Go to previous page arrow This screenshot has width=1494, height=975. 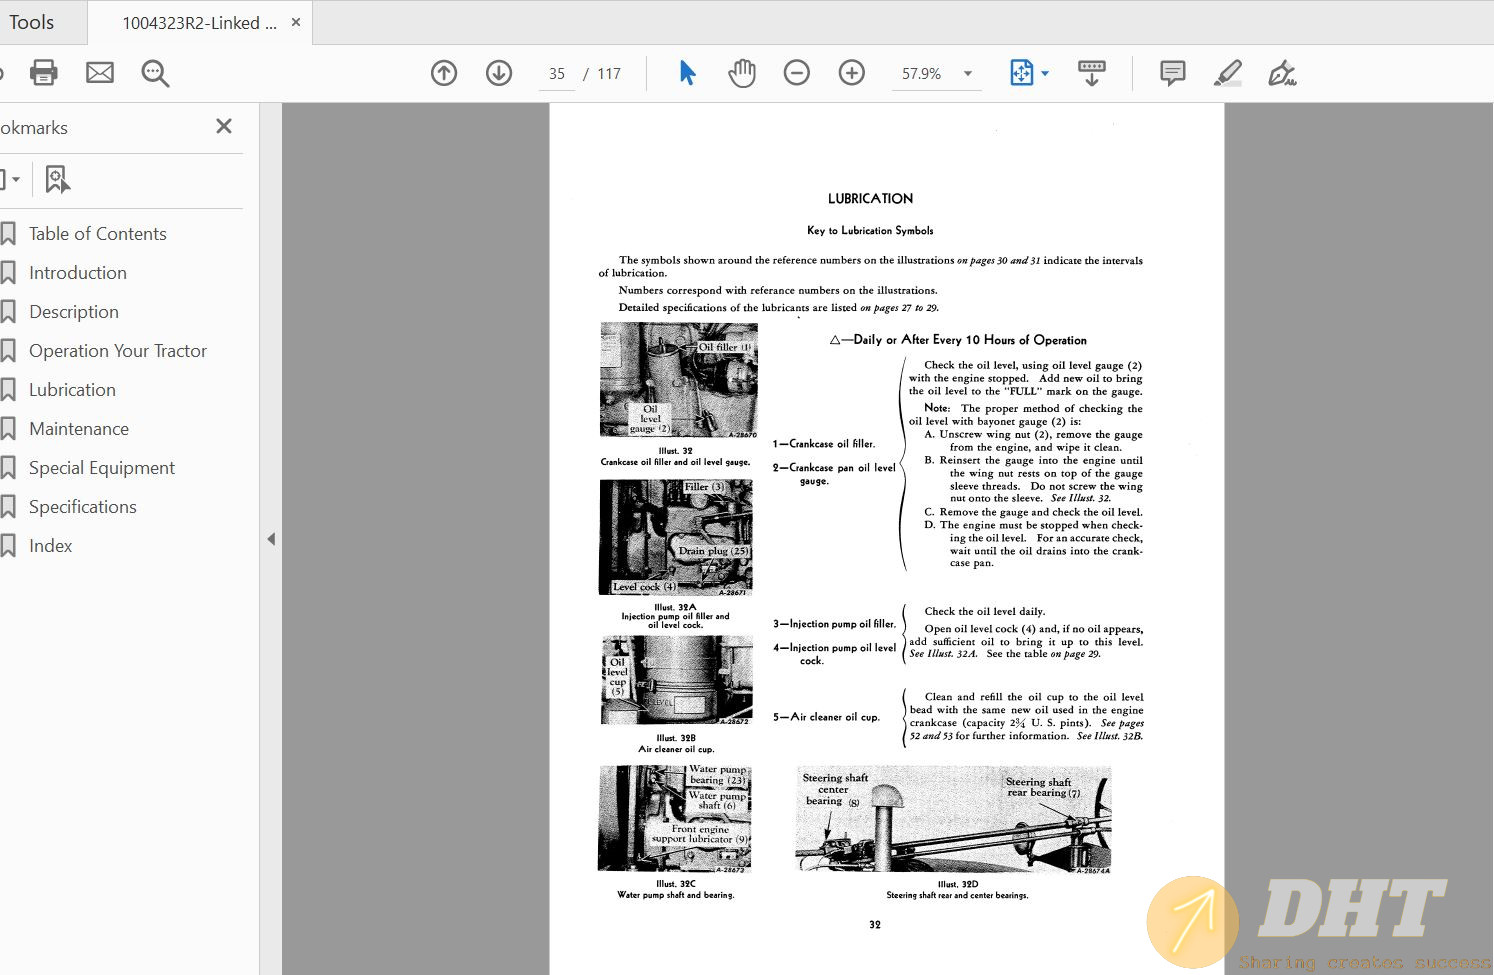[x=444, y=73]
